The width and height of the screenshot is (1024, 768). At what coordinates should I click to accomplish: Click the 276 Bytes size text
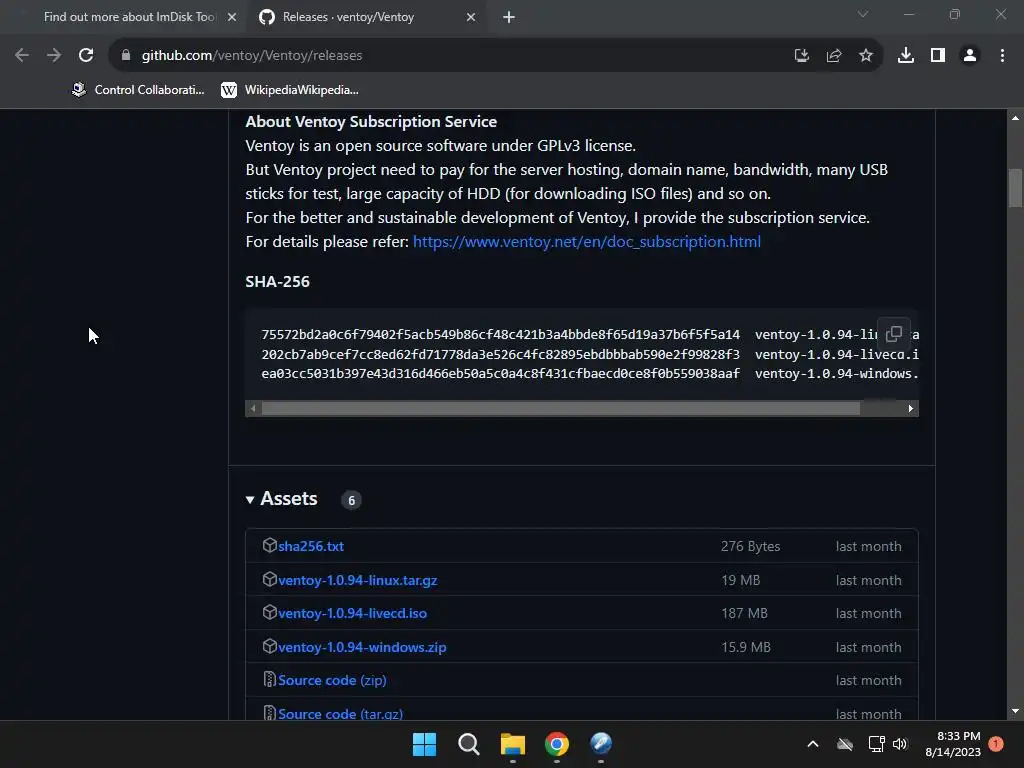[750, 547]
